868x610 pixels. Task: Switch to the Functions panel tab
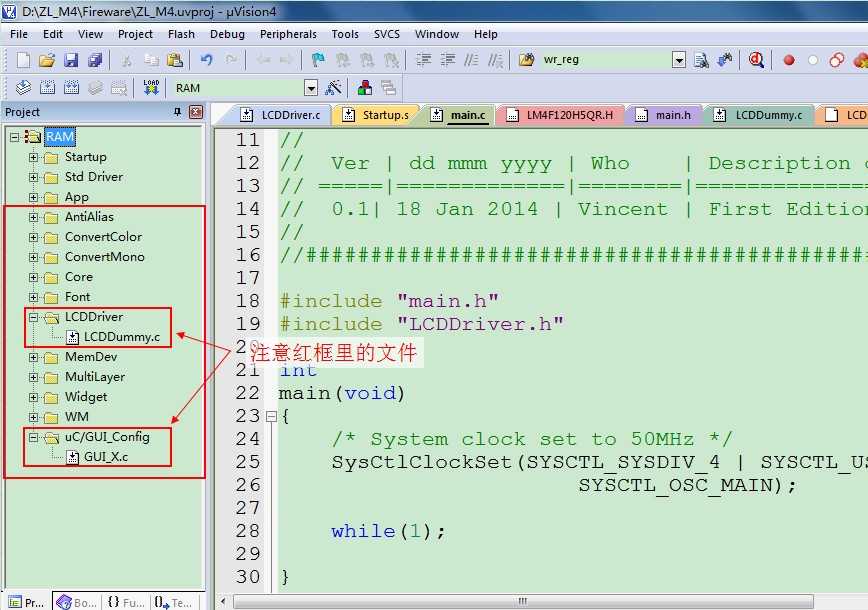[126, 602]
